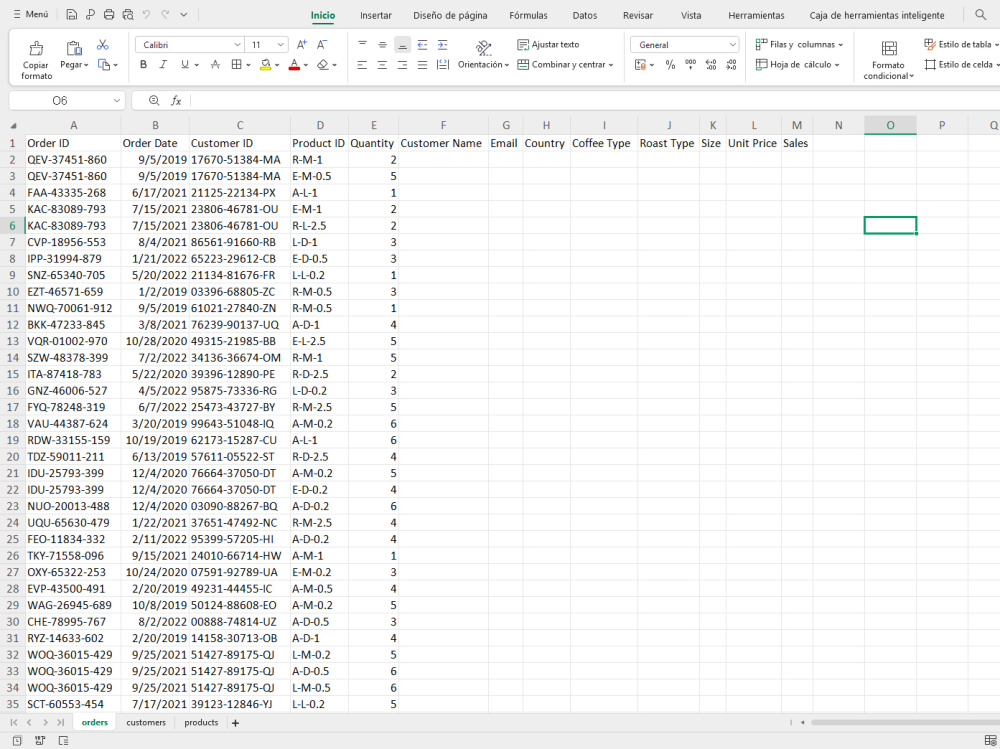
Task: Click the Formato condicional icon
Action: pyautogui.click(x=889, y=48)
